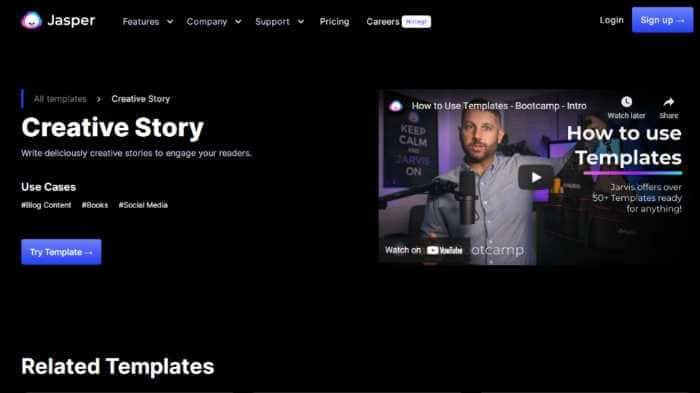Click the Sign up button
700x393 pixels.
[x=662, y=20]
